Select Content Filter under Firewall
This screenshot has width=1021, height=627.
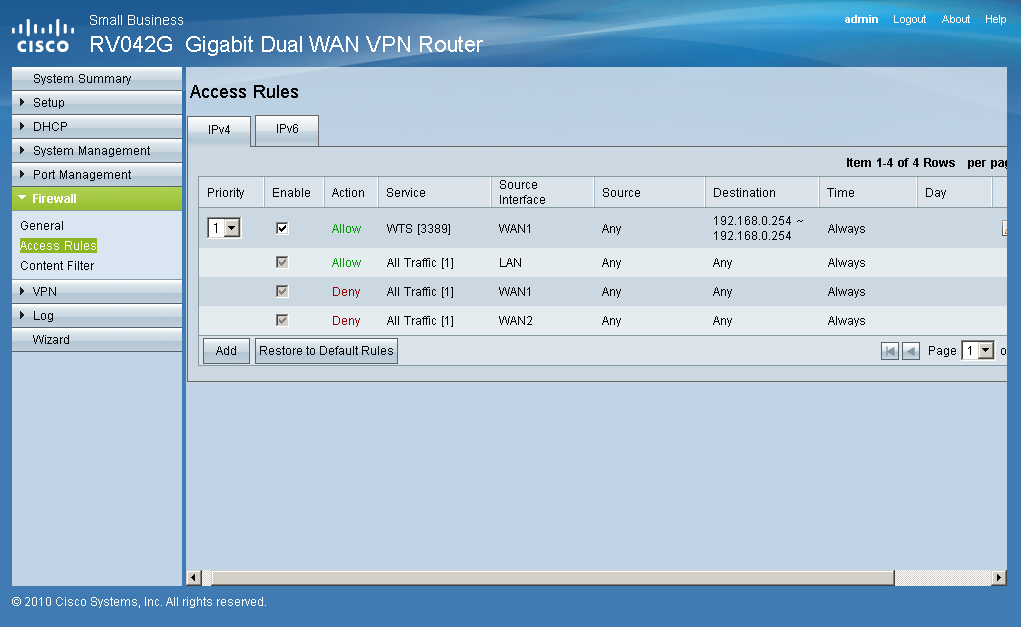pyautogui.click(x=57, y=266)
